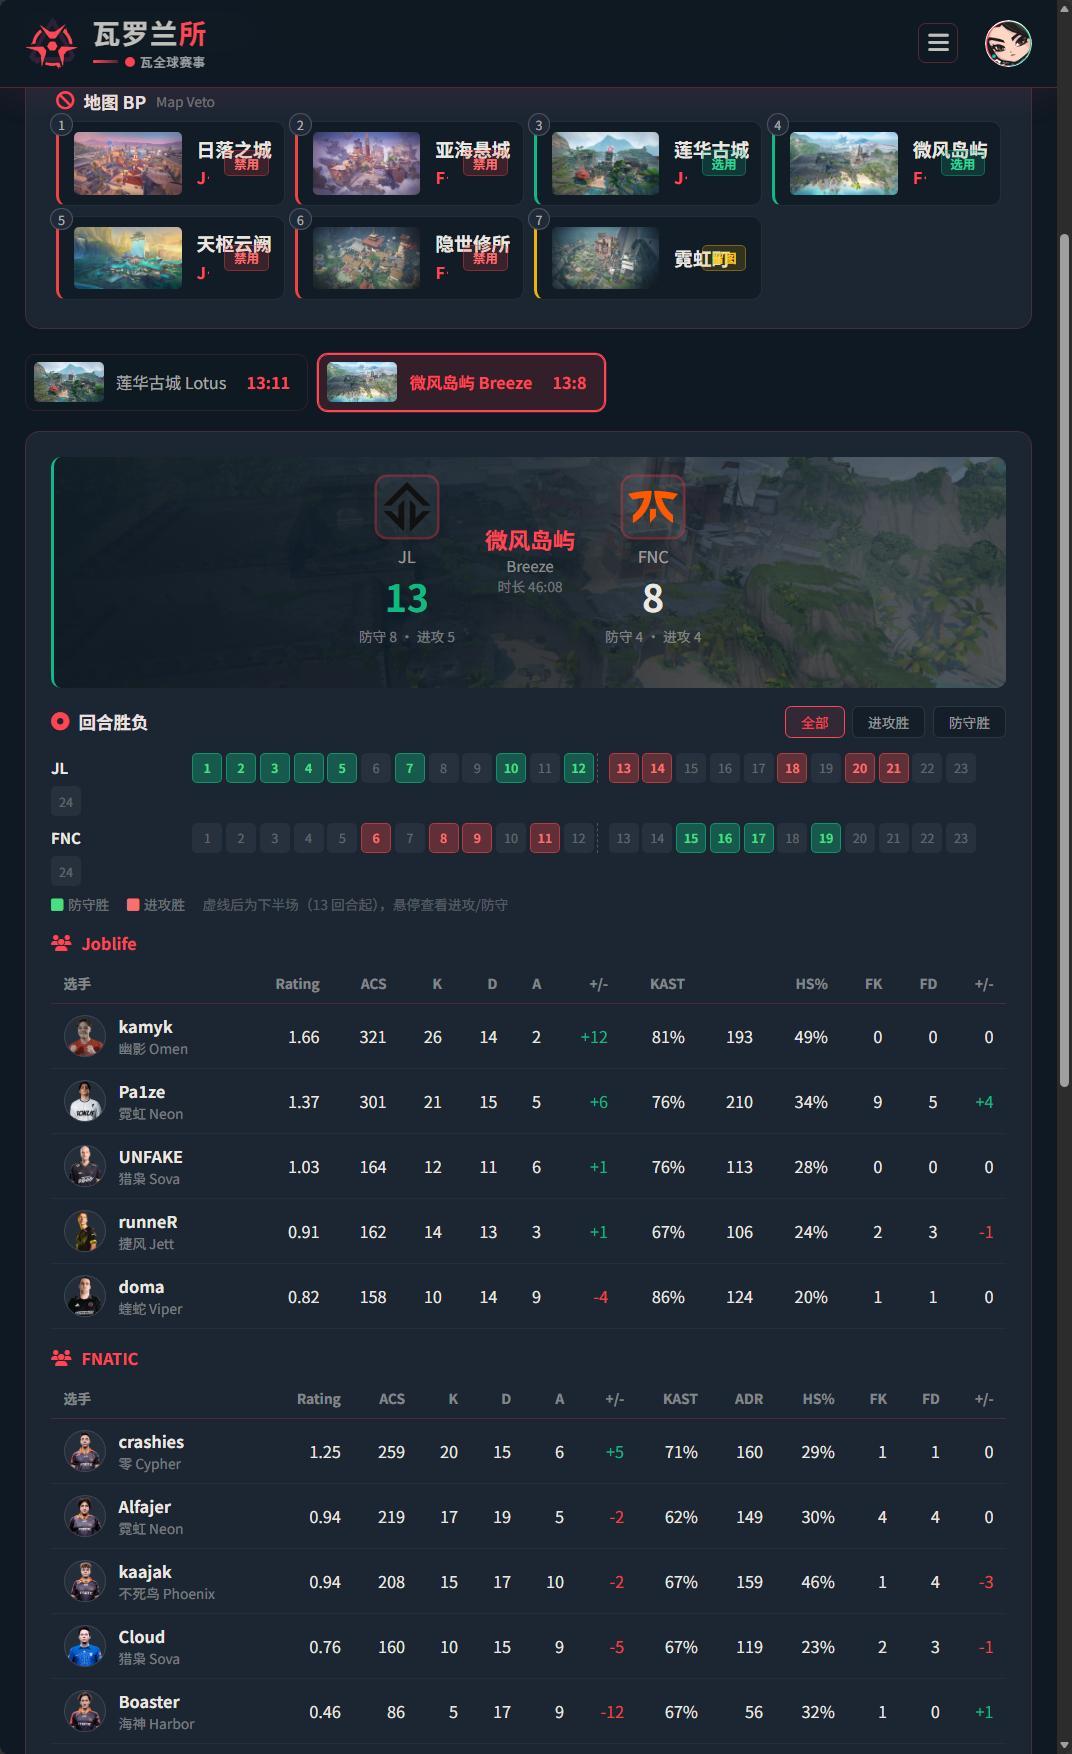Filter rounds by 进攻胜
This screenshot has width=1072, height=1754.
pos(888,722)
